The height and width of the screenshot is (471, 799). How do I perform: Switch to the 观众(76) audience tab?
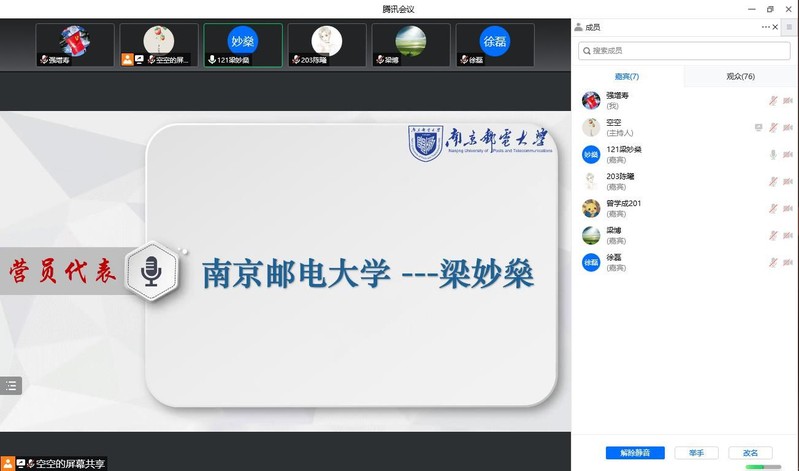[740, 76]
